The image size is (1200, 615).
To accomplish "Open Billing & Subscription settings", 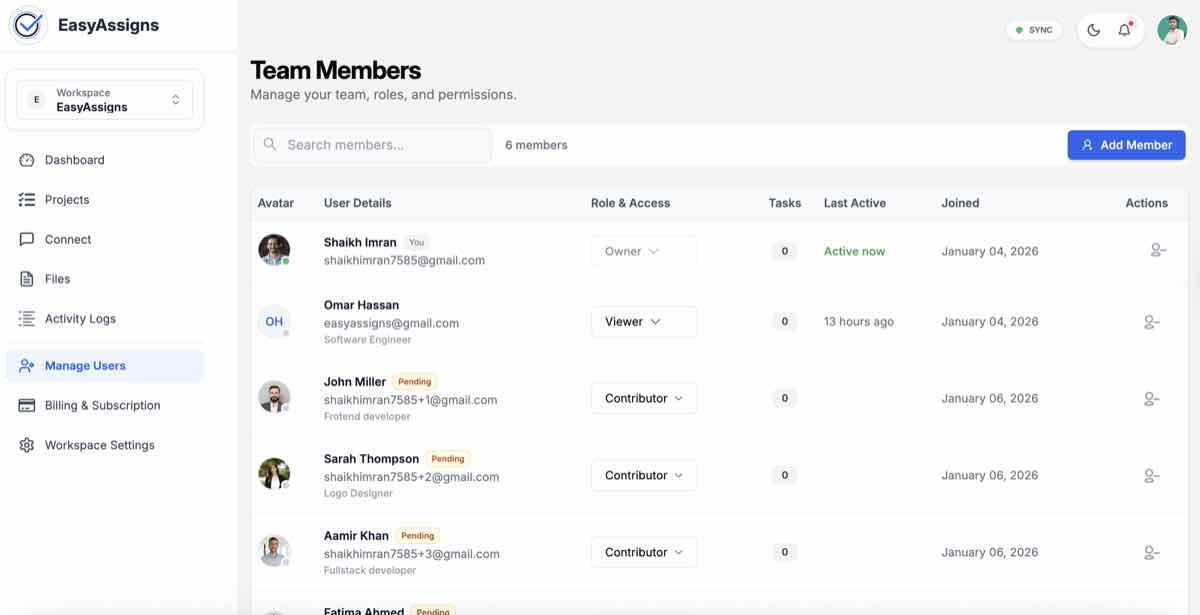I will 102,405.
